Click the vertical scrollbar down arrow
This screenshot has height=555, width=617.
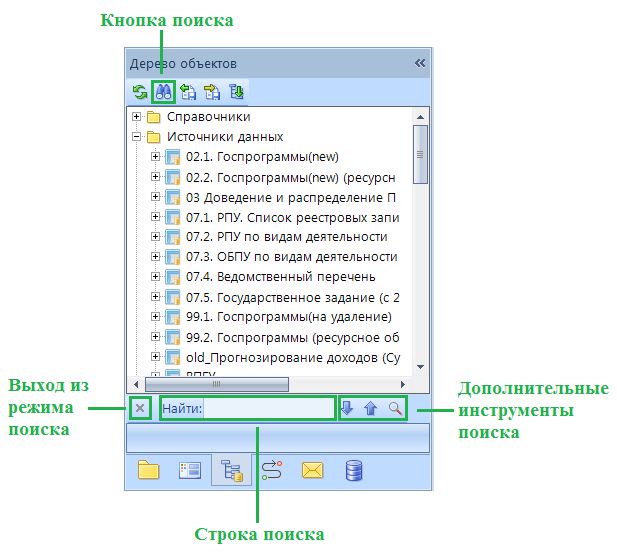[421, 368]
